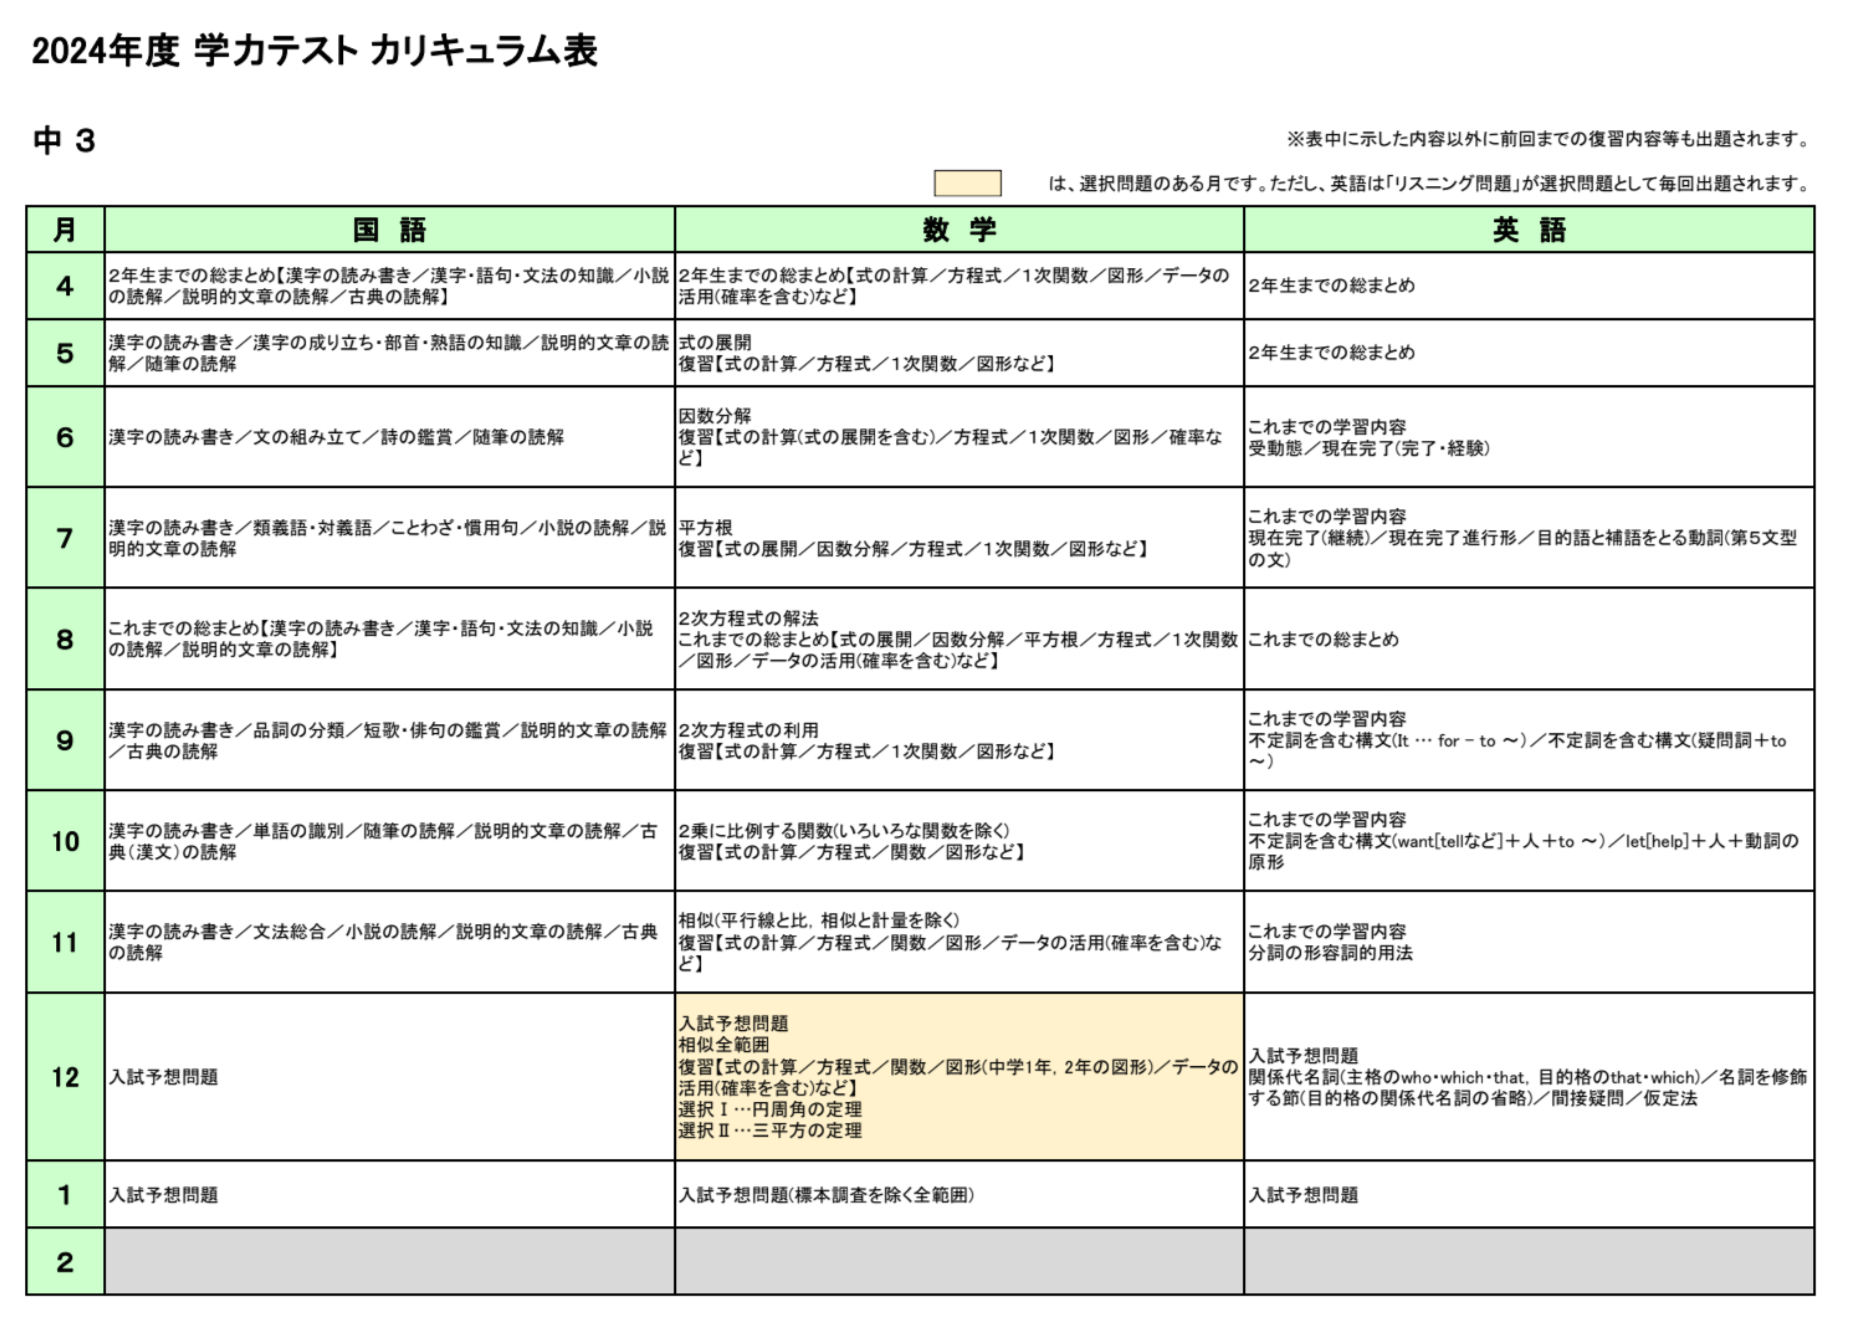Image resolution: width=1853 pixels, height=1325 pixels.
Task: Select the January 入試予想問題 English cell
Action: [1528, 1195]
